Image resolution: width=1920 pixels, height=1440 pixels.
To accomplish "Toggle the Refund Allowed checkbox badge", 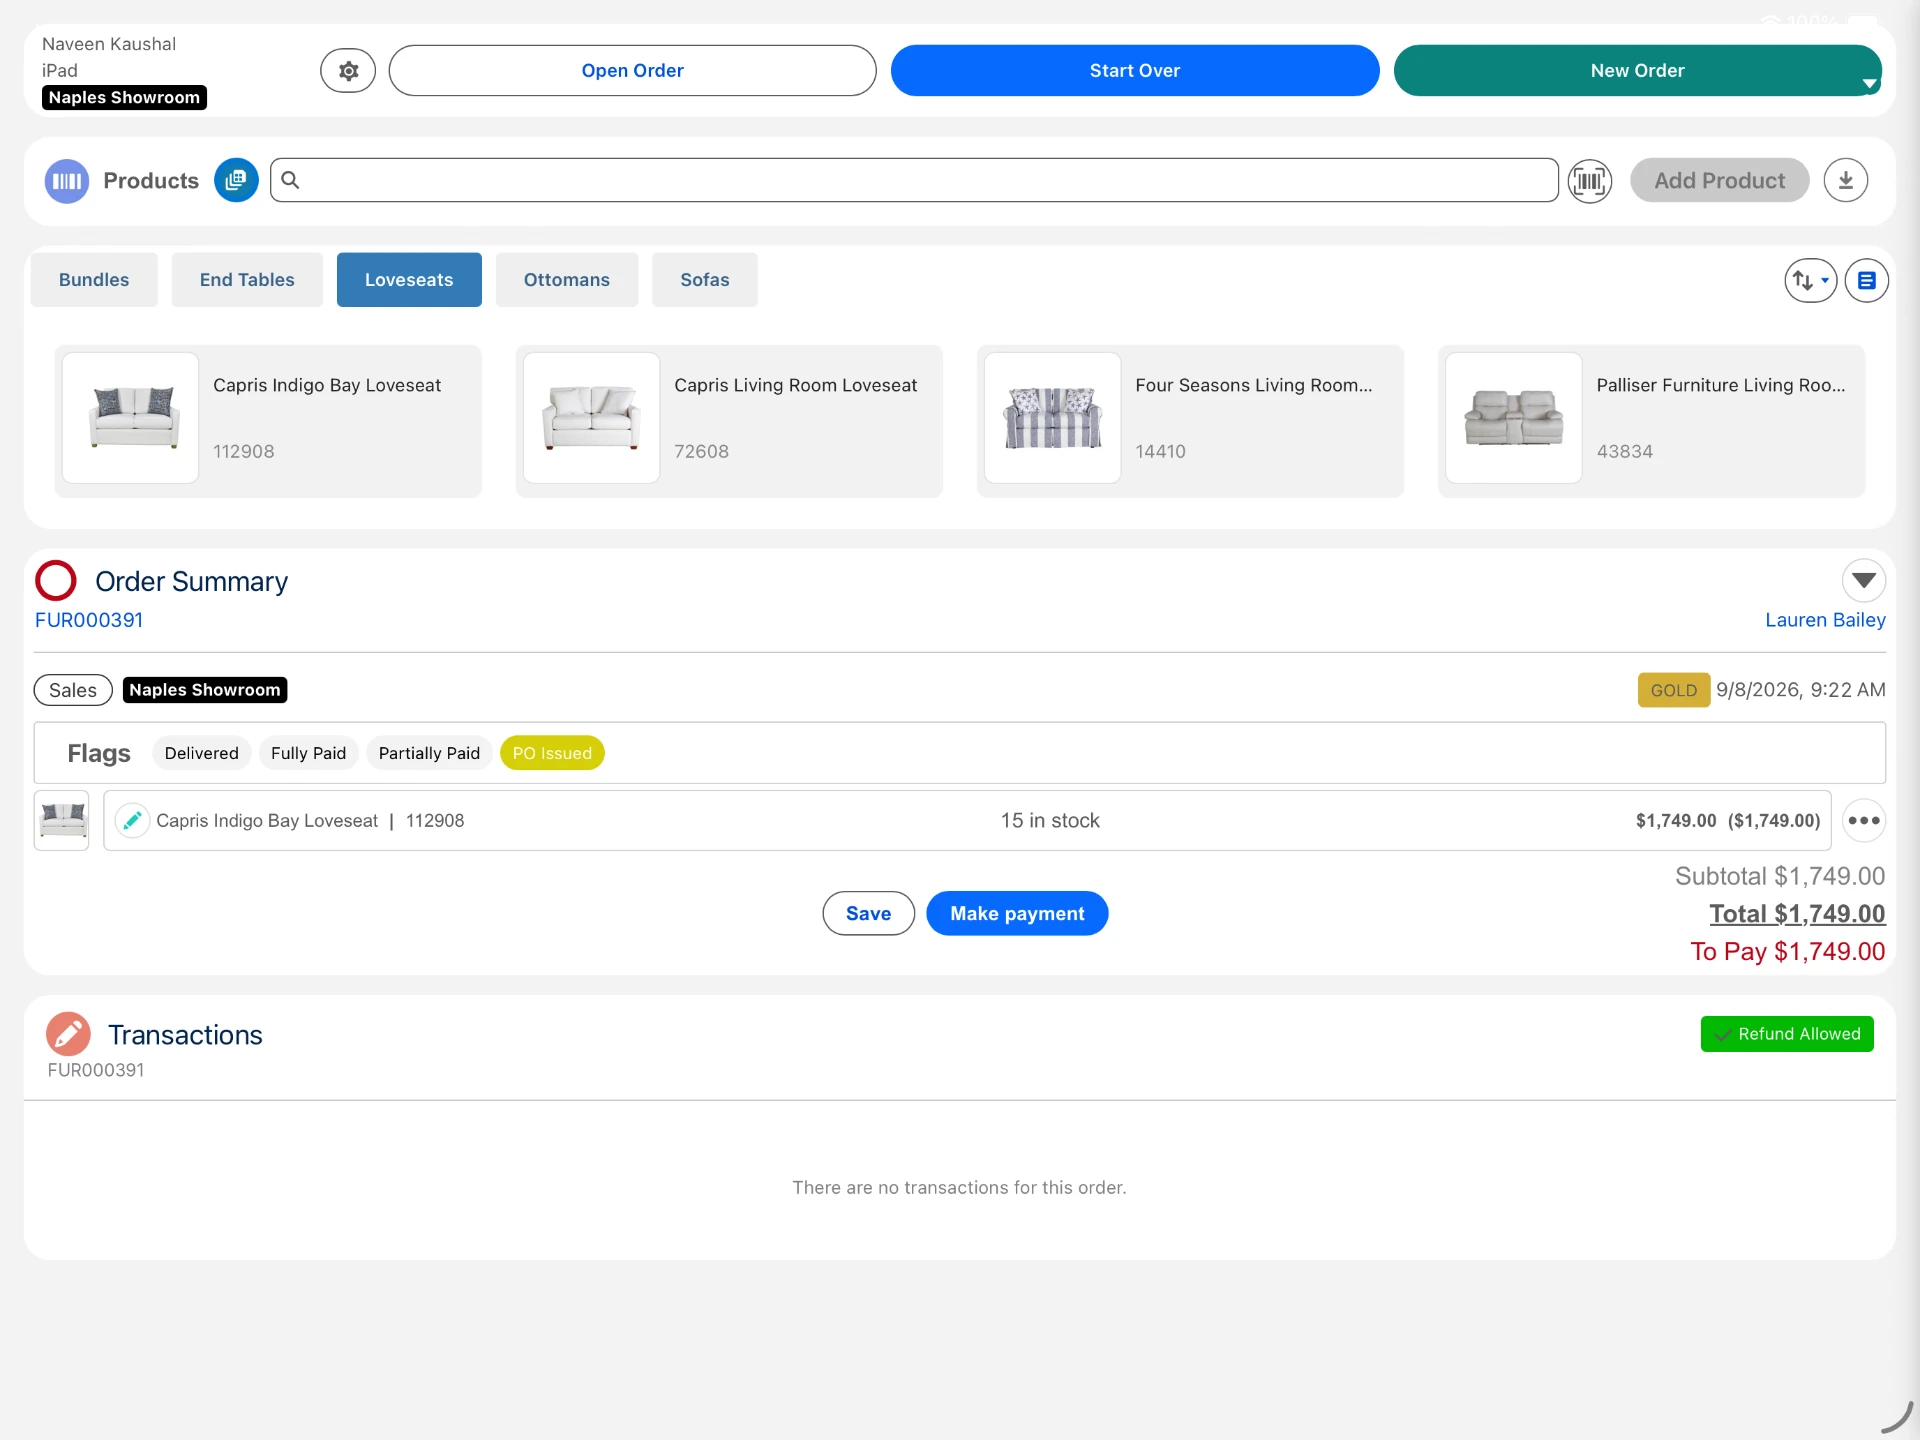I will [1787, 1034].
